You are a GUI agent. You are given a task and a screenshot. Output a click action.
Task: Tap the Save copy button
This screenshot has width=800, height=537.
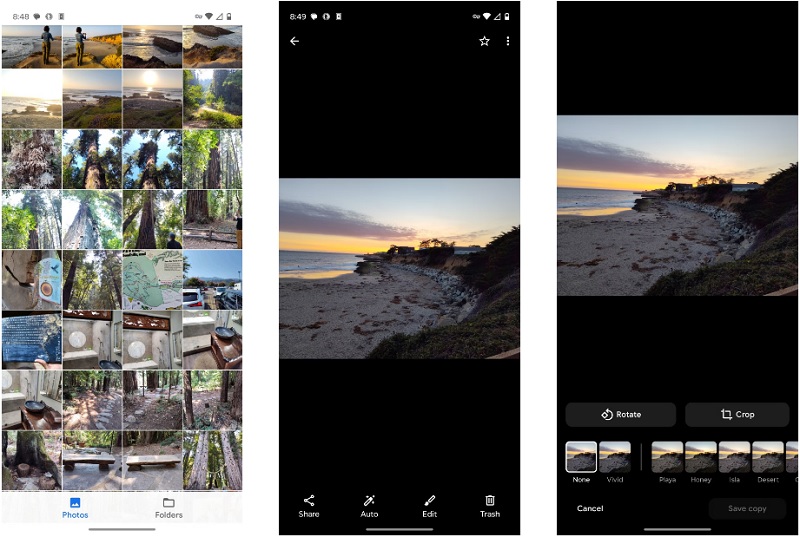(x=747, y=508)
